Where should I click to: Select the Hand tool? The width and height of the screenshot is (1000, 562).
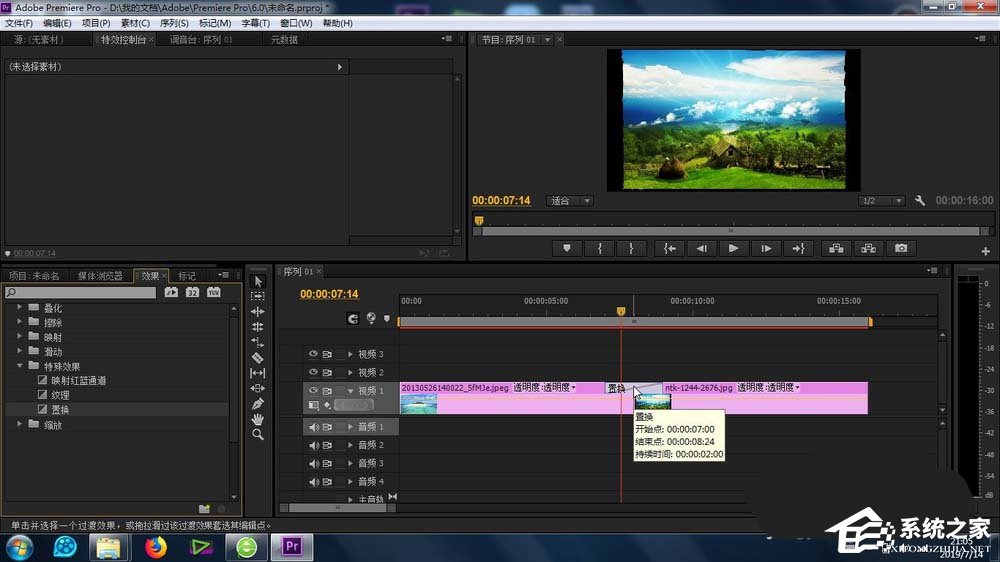click(258, 419)
